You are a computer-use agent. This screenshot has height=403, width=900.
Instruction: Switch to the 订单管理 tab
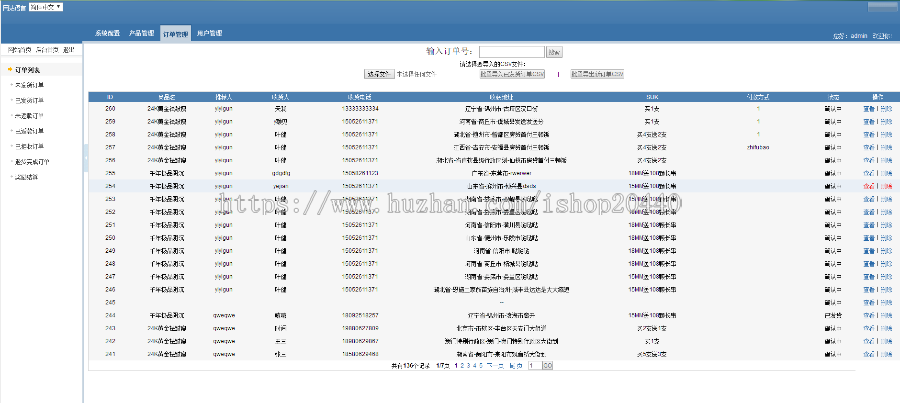[175, 34]
